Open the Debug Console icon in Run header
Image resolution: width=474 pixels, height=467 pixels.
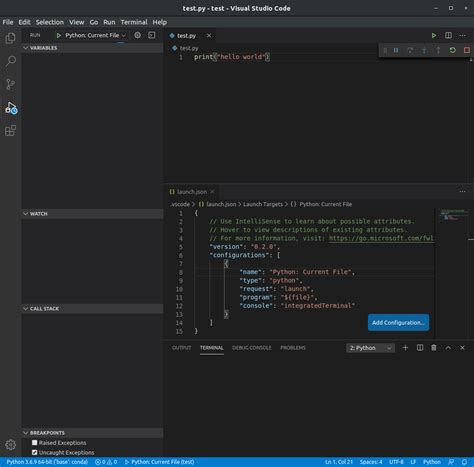[x=152, y=35]
